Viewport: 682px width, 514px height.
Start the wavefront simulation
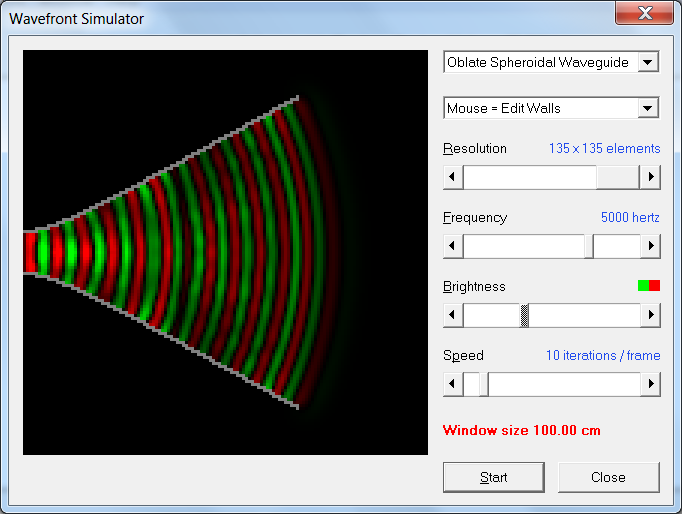point(494,477)
